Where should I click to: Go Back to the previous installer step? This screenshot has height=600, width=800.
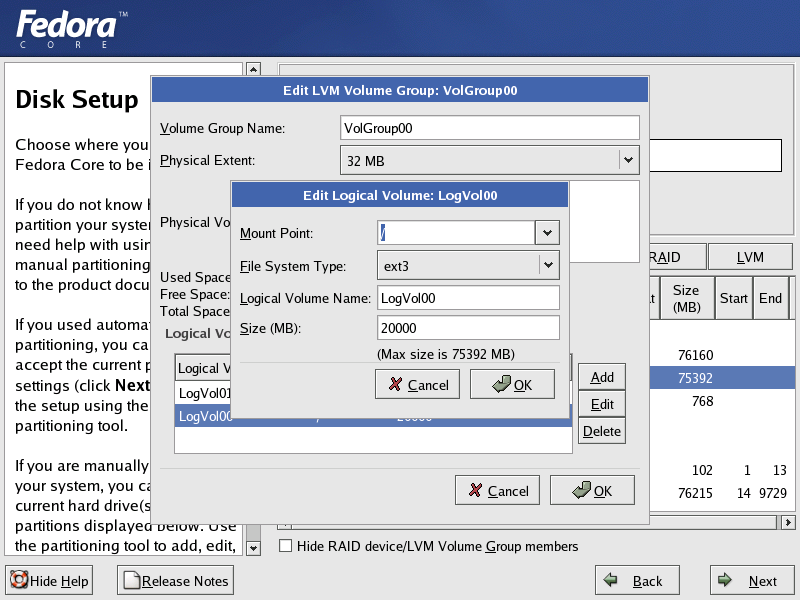tap(637, 580)
